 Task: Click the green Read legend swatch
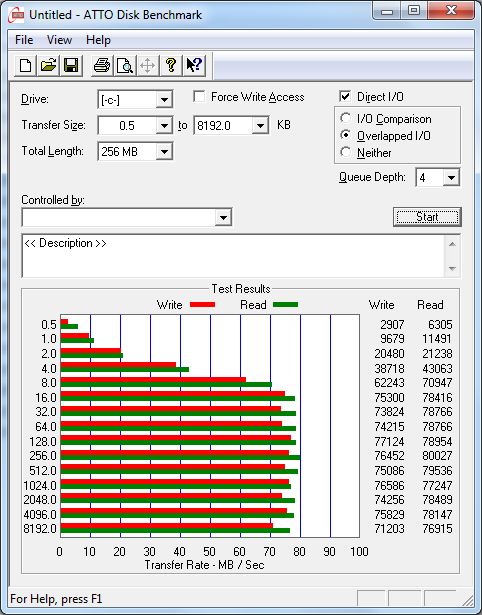(285, 305)
